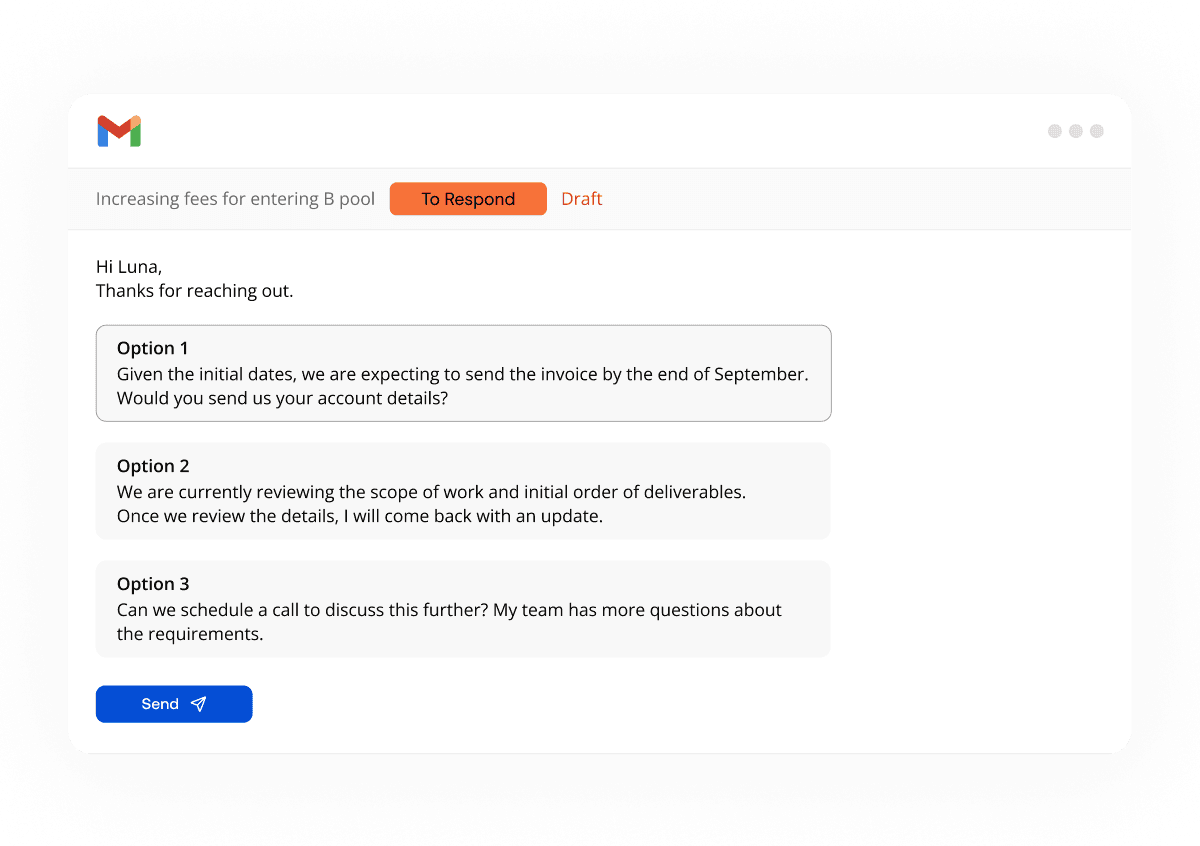Click the leftmost gray dot in window controls
Viewport: 1200px width, 846px height.
tap(1053, 131)
